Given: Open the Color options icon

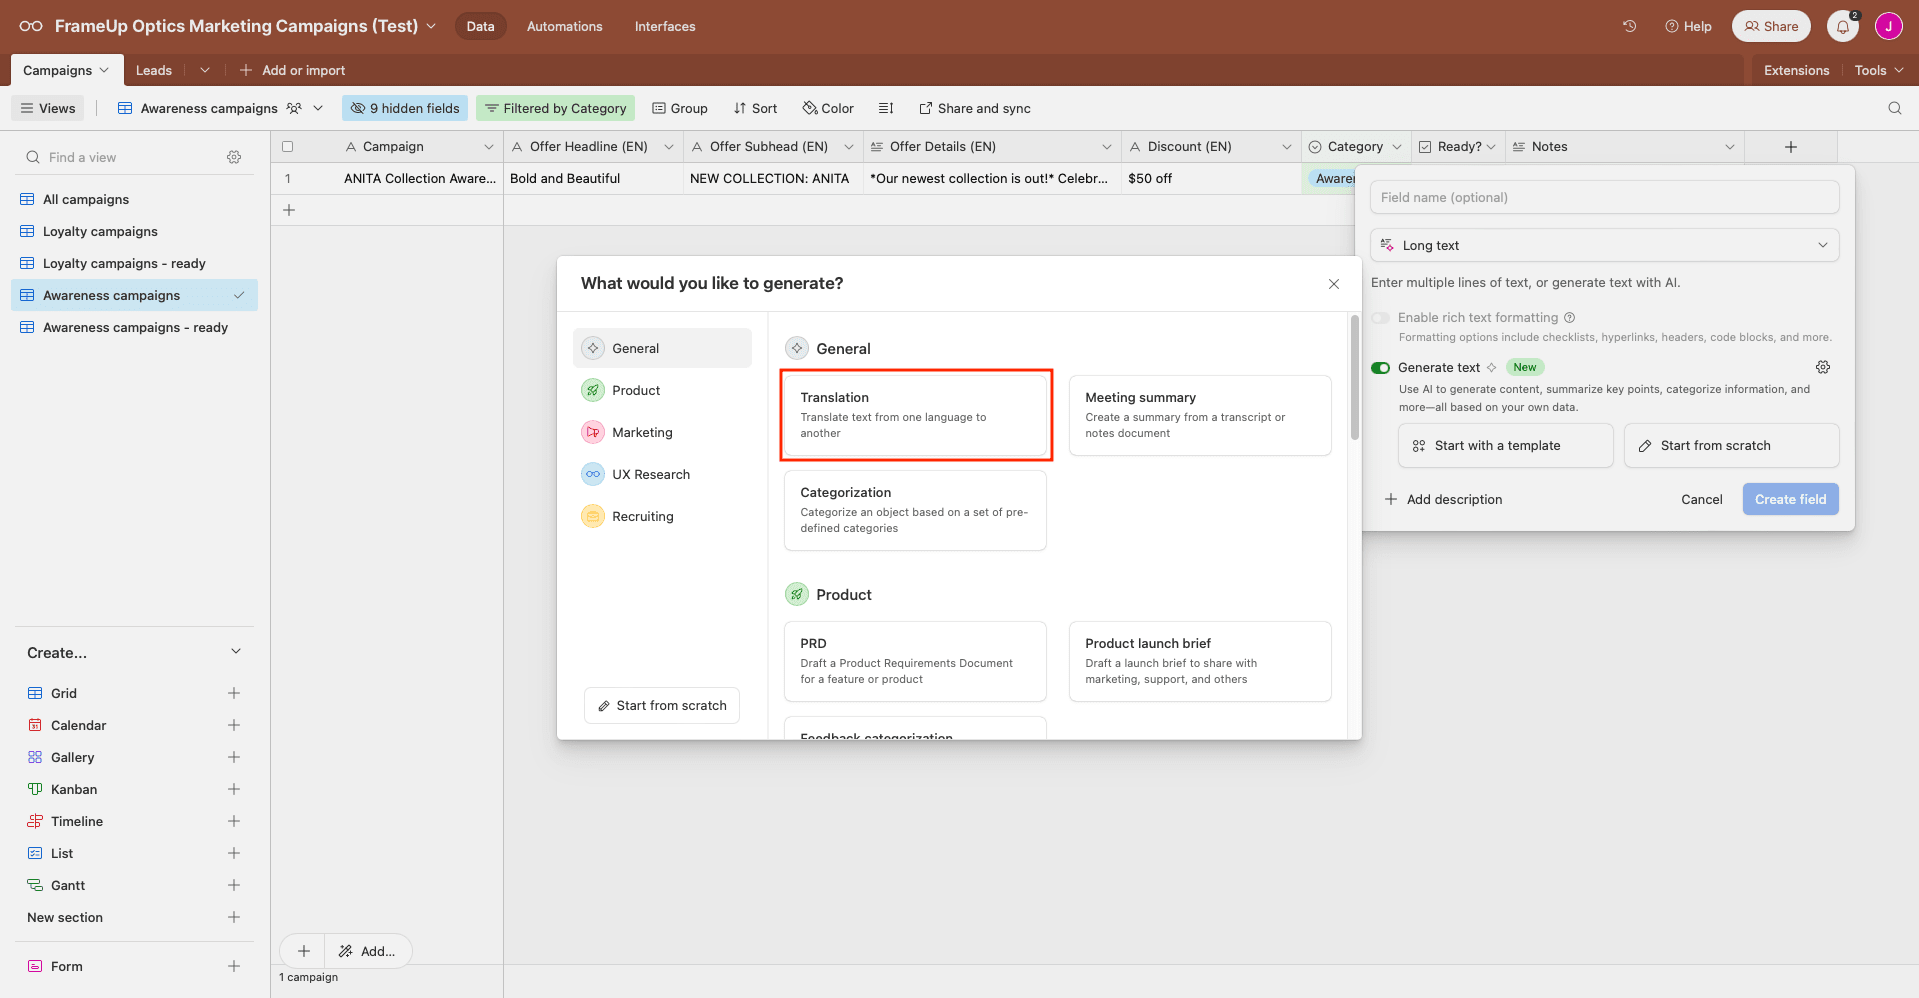Looking at the screenshot, I should tap(827, 108).
